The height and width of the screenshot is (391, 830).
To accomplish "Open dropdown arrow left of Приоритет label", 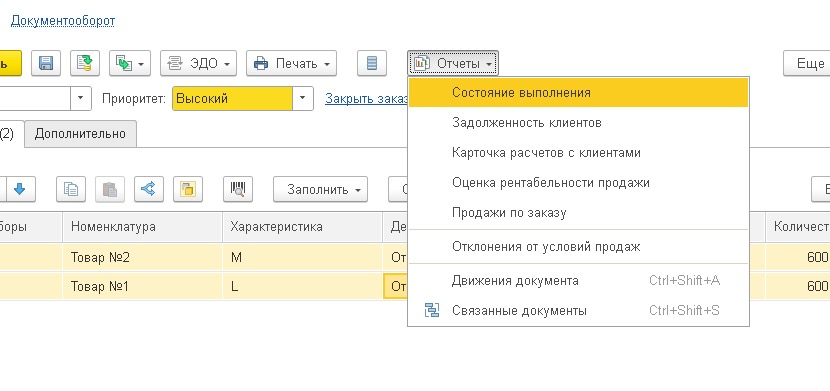I will [81, 98].
